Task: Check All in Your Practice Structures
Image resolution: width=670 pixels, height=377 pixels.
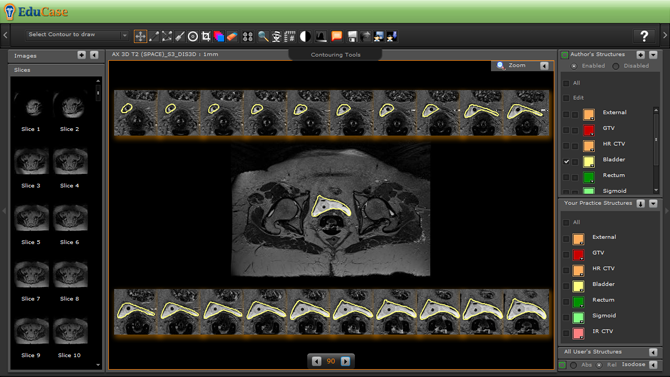Action: pos(566,223)
